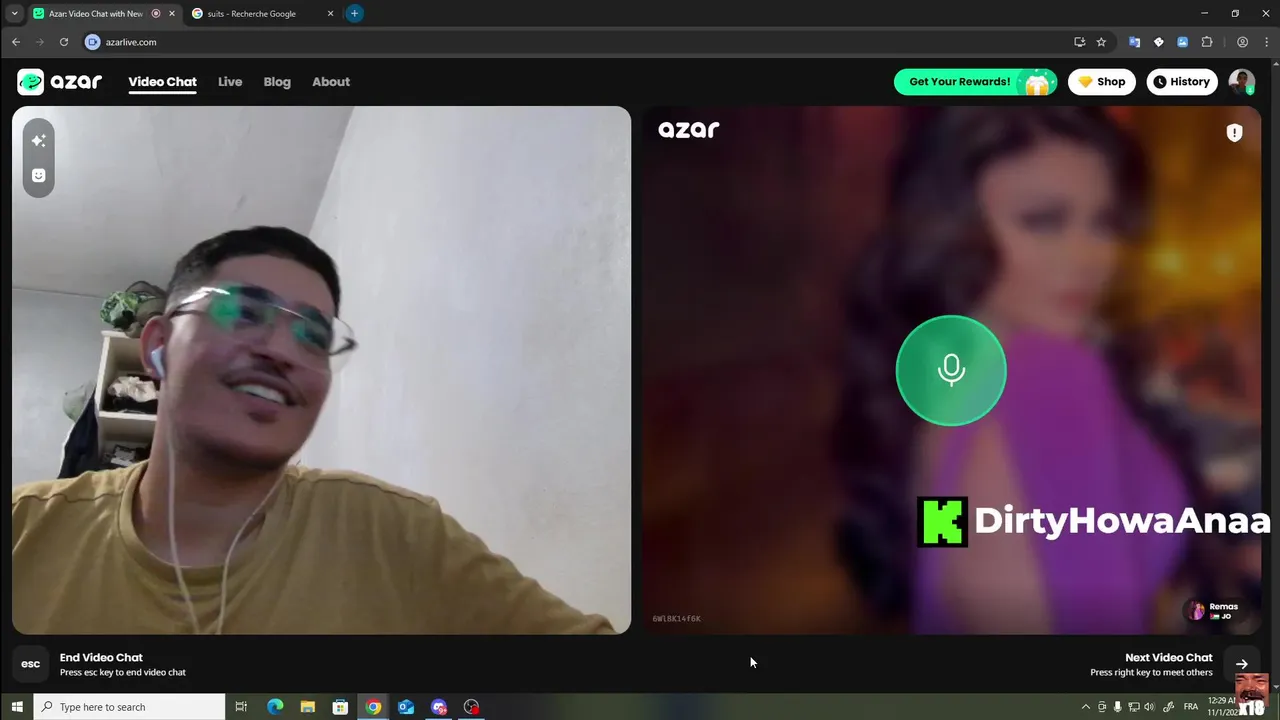Viewport: 1280px width, 720px height.
Task: Click the white tag extension icon
Action: [x=1158, y=42]
